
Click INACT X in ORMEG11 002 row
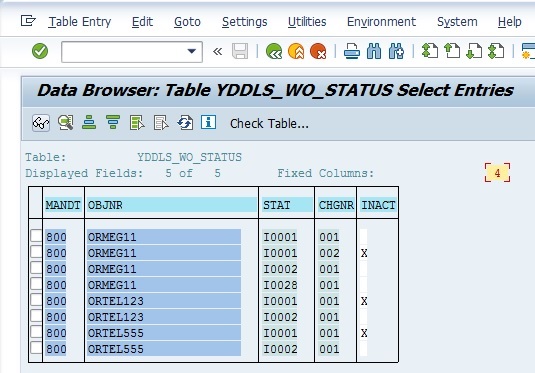point(364,253)
